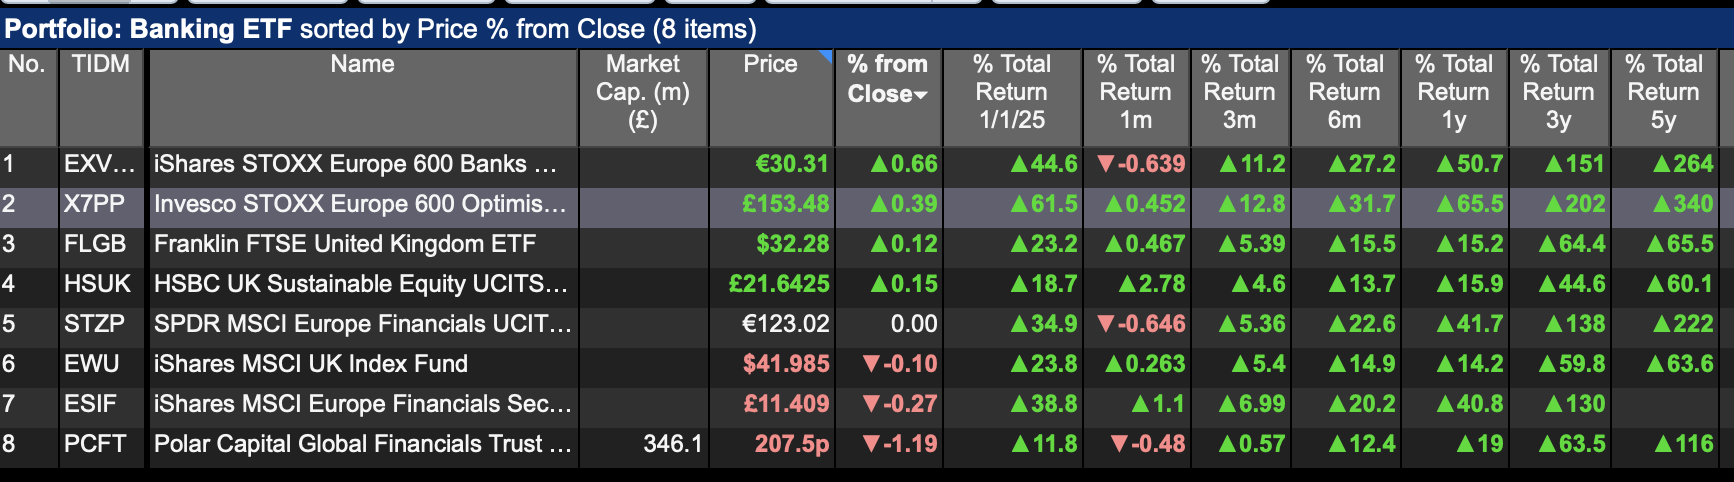Click the price €123.02
This screenshot has height=482, width=1734.
786,324
